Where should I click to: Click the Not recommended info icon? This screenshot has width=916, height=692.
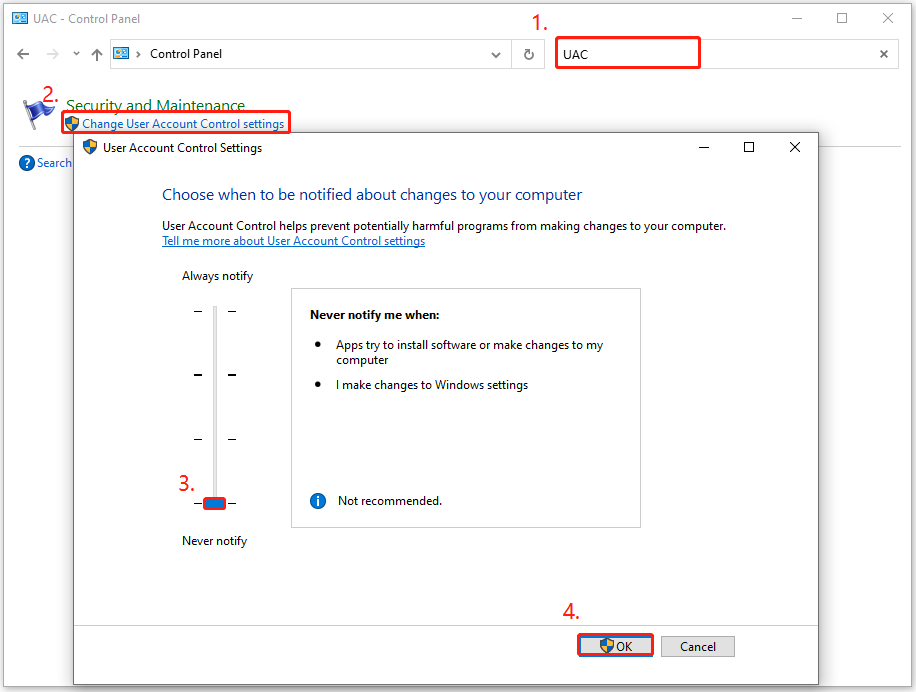click(318, 501)
